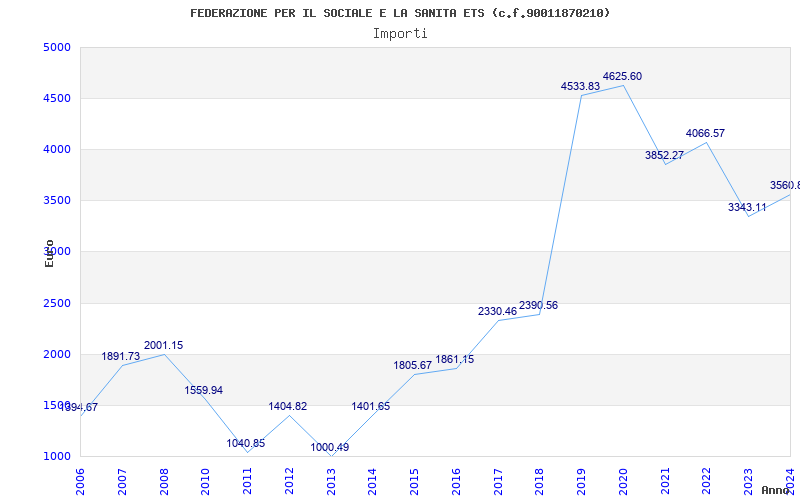
Task: Click the y-axis value 5000
Action: 57,47
